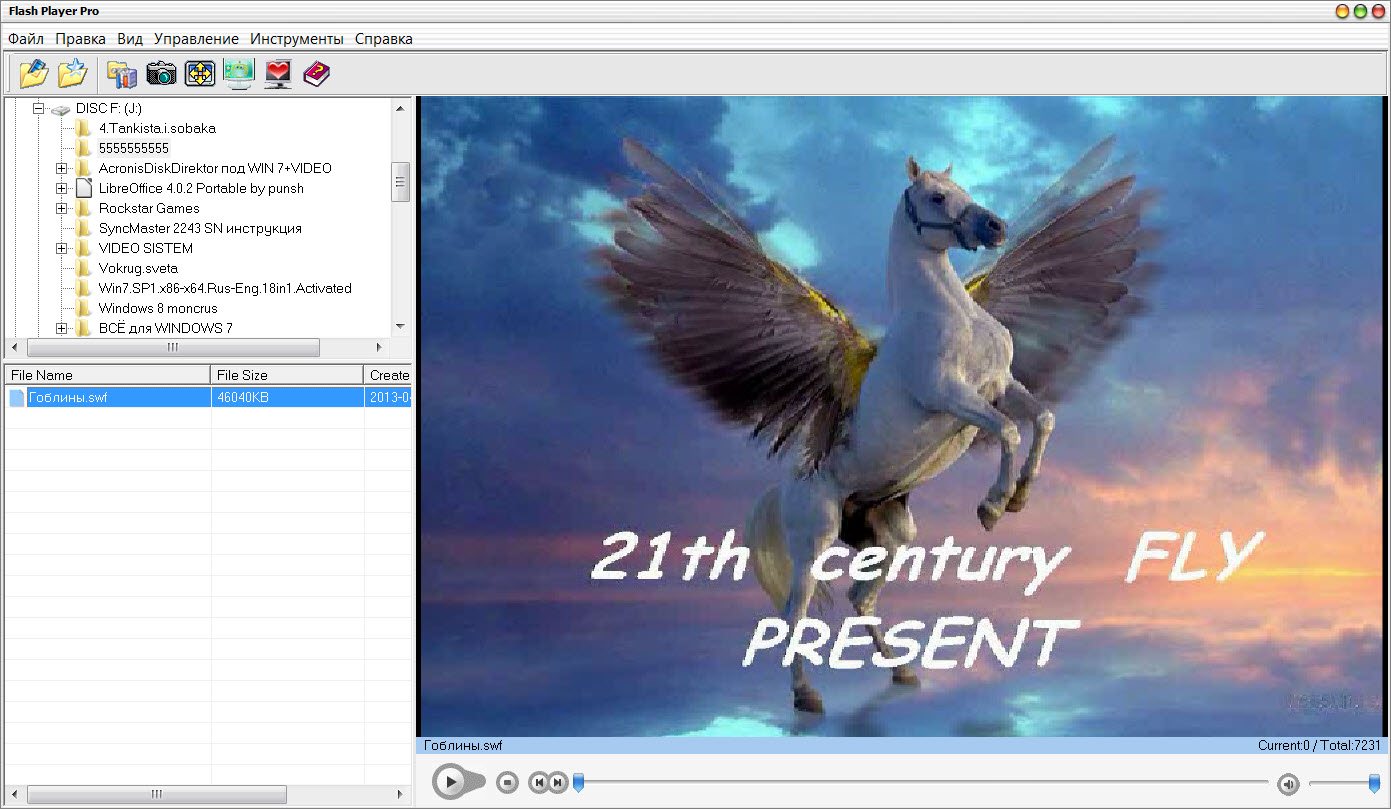Open help with the purple book icon
This screenshot has height=809, width=1391.
(x=316, y=73)
